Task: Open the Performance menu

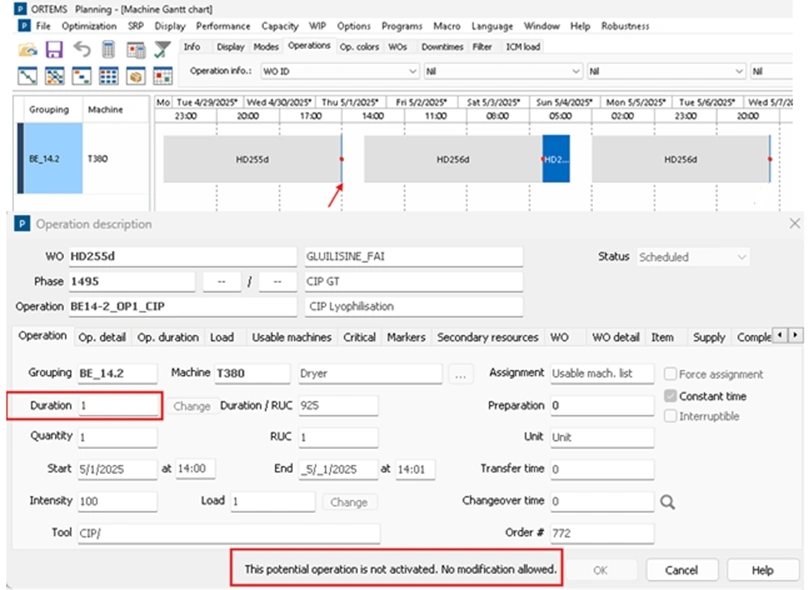Action: 223,26
